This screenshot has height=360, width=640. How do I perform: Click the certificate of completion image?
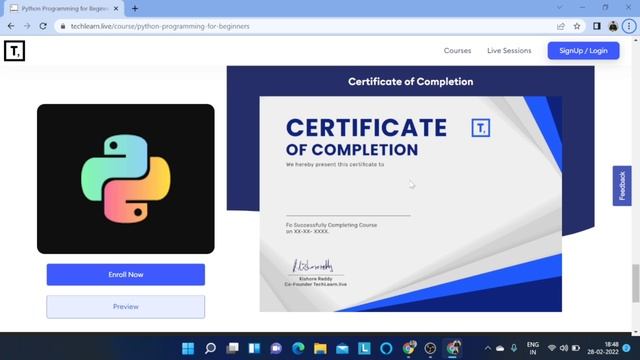(411, 204)
